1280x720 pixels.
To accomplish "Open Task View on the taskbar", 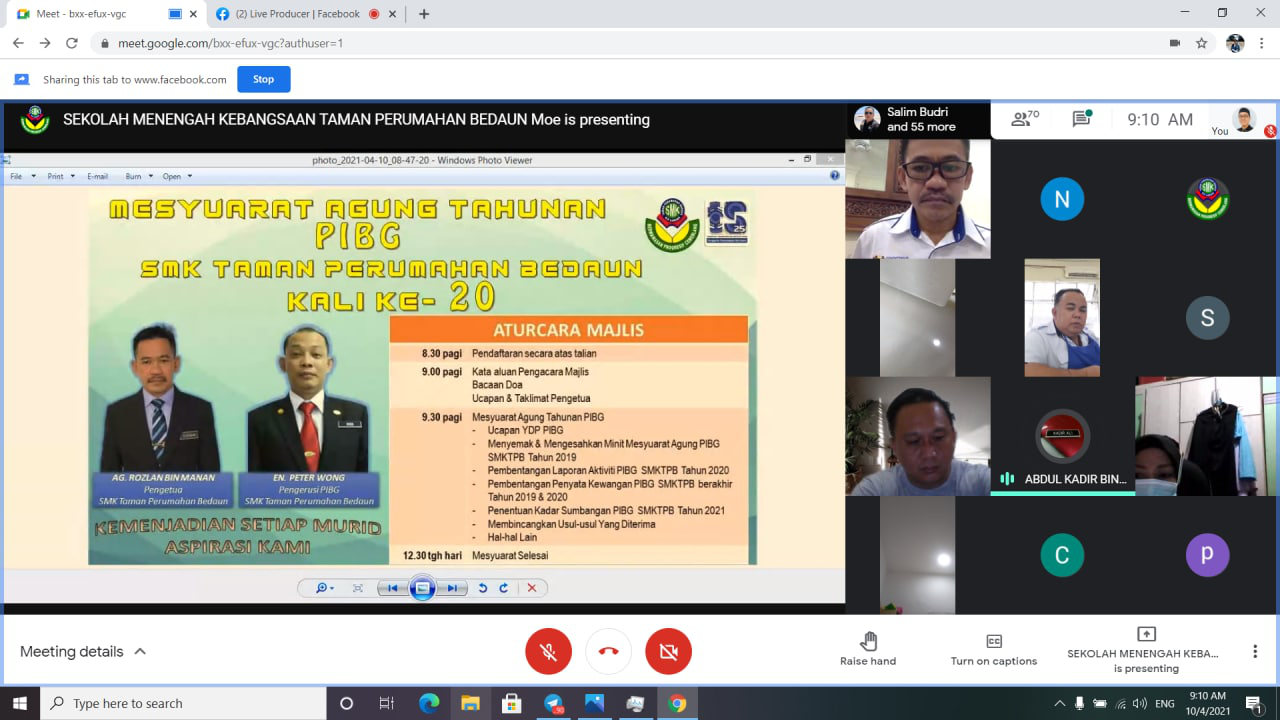I will 387,703.
